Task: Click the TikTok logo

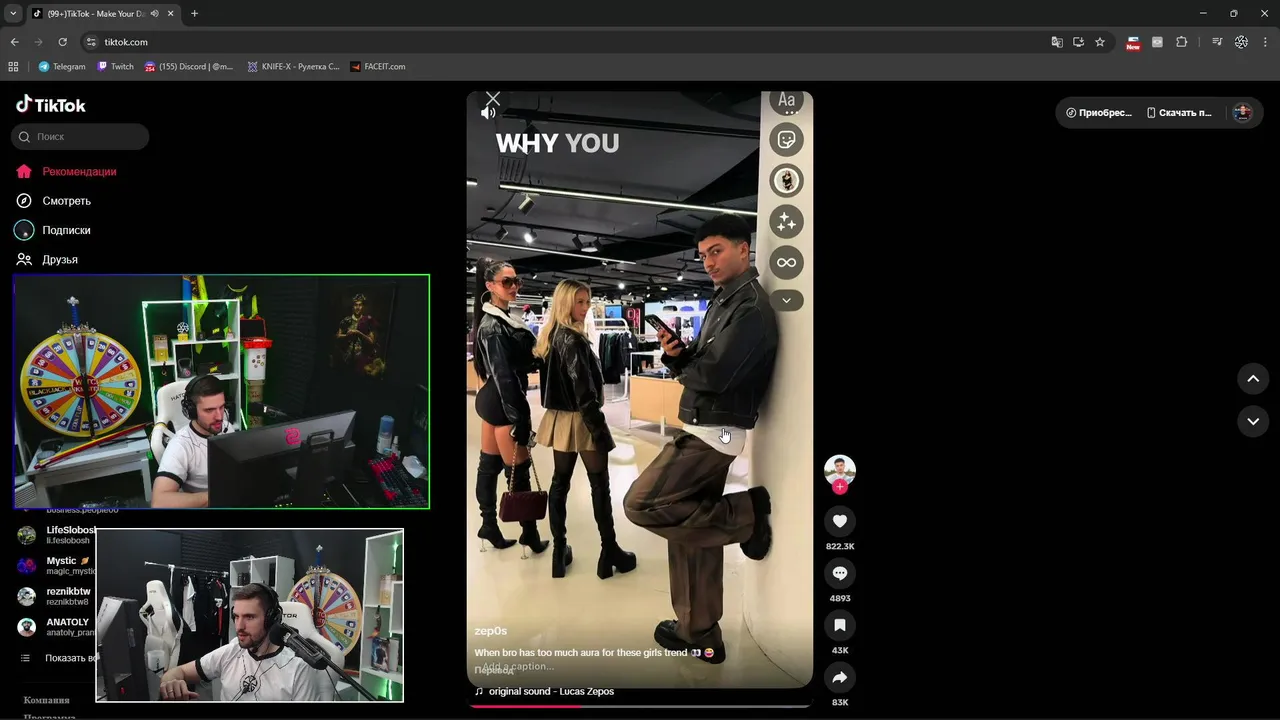Action: [51, 104]
